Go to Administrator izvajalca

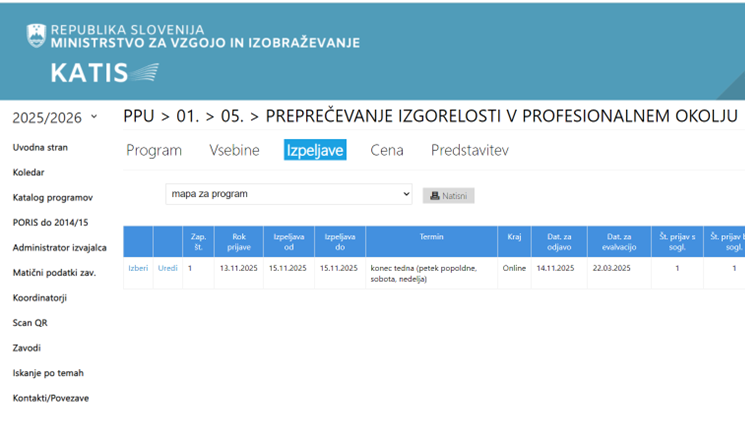coord(59,247)
